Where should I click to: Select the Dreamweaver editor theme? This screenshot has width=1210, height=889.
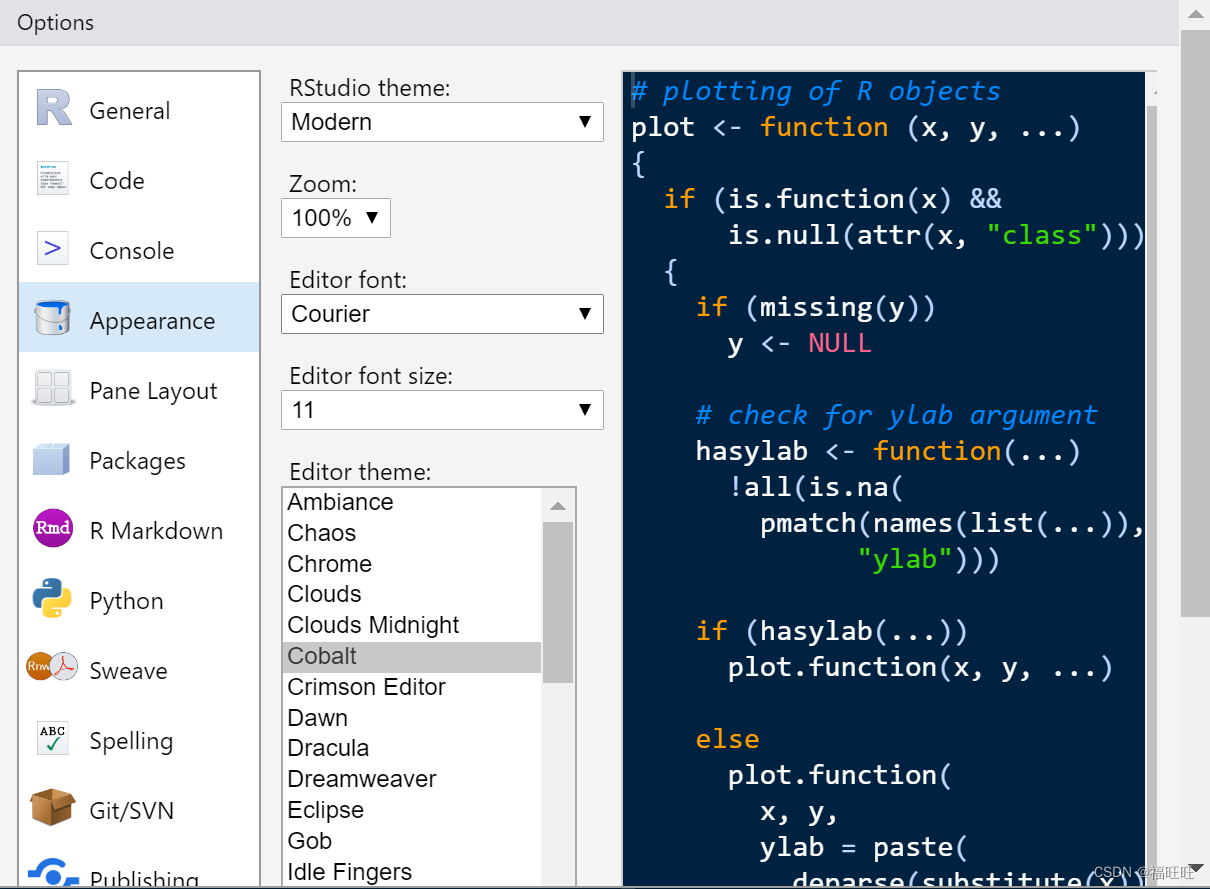[x=412, y=779]
